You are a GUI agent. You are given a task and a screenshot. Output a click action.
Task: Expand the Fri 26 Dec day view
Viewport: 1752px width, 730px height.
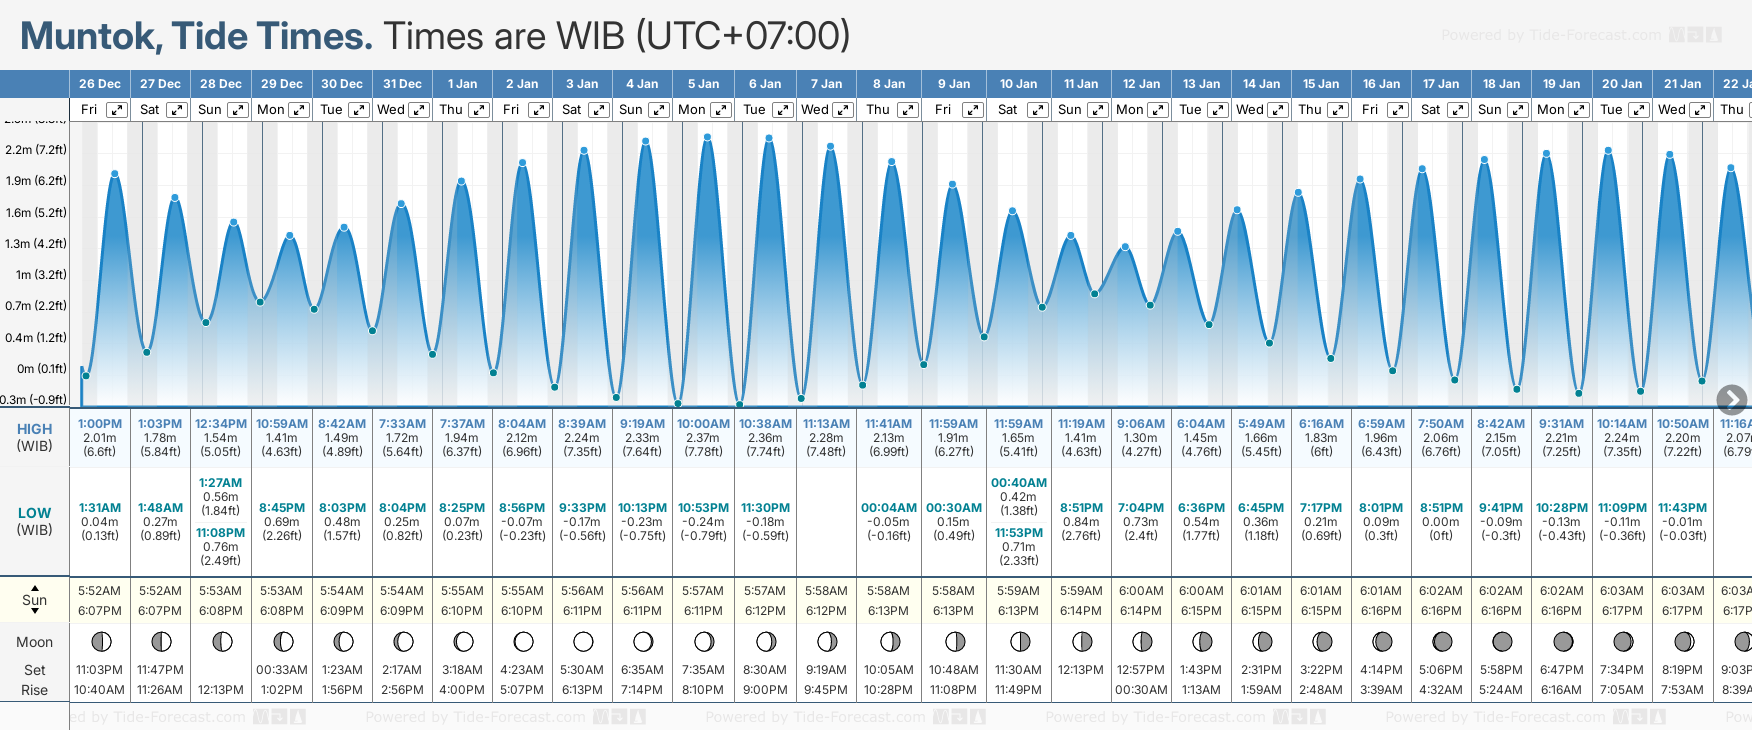click(117, 110)
